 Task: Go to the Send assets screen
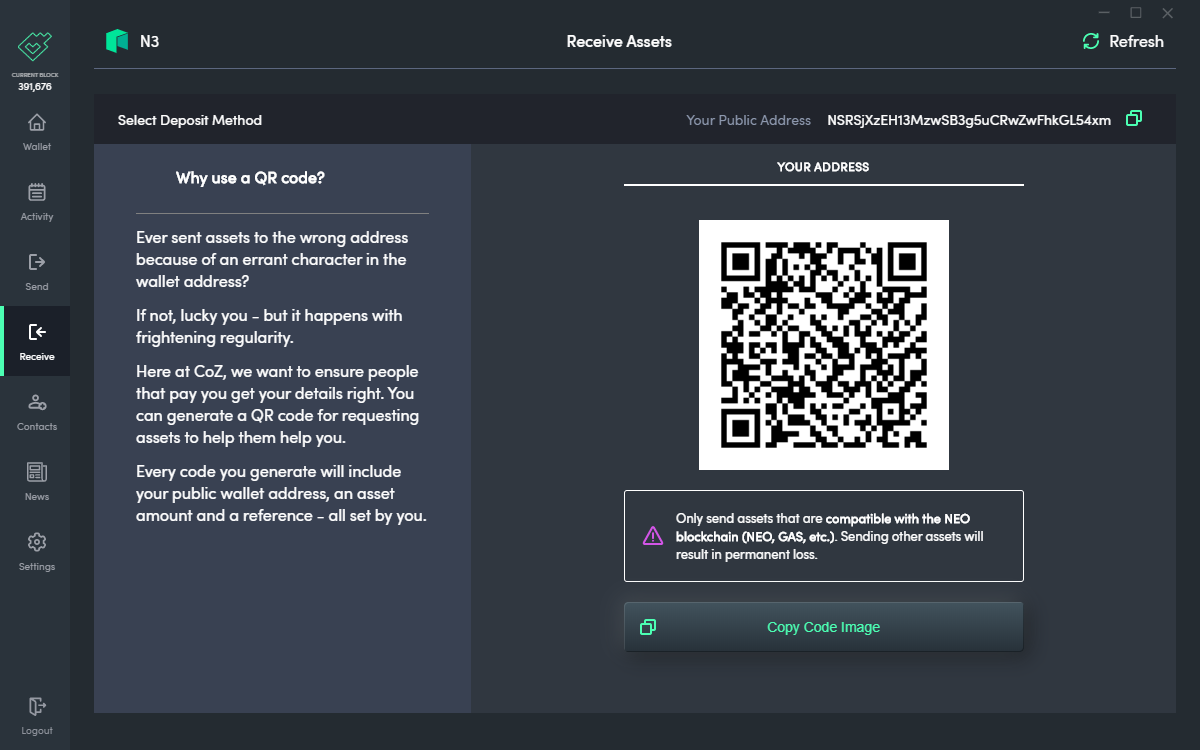tap(36, 270)
